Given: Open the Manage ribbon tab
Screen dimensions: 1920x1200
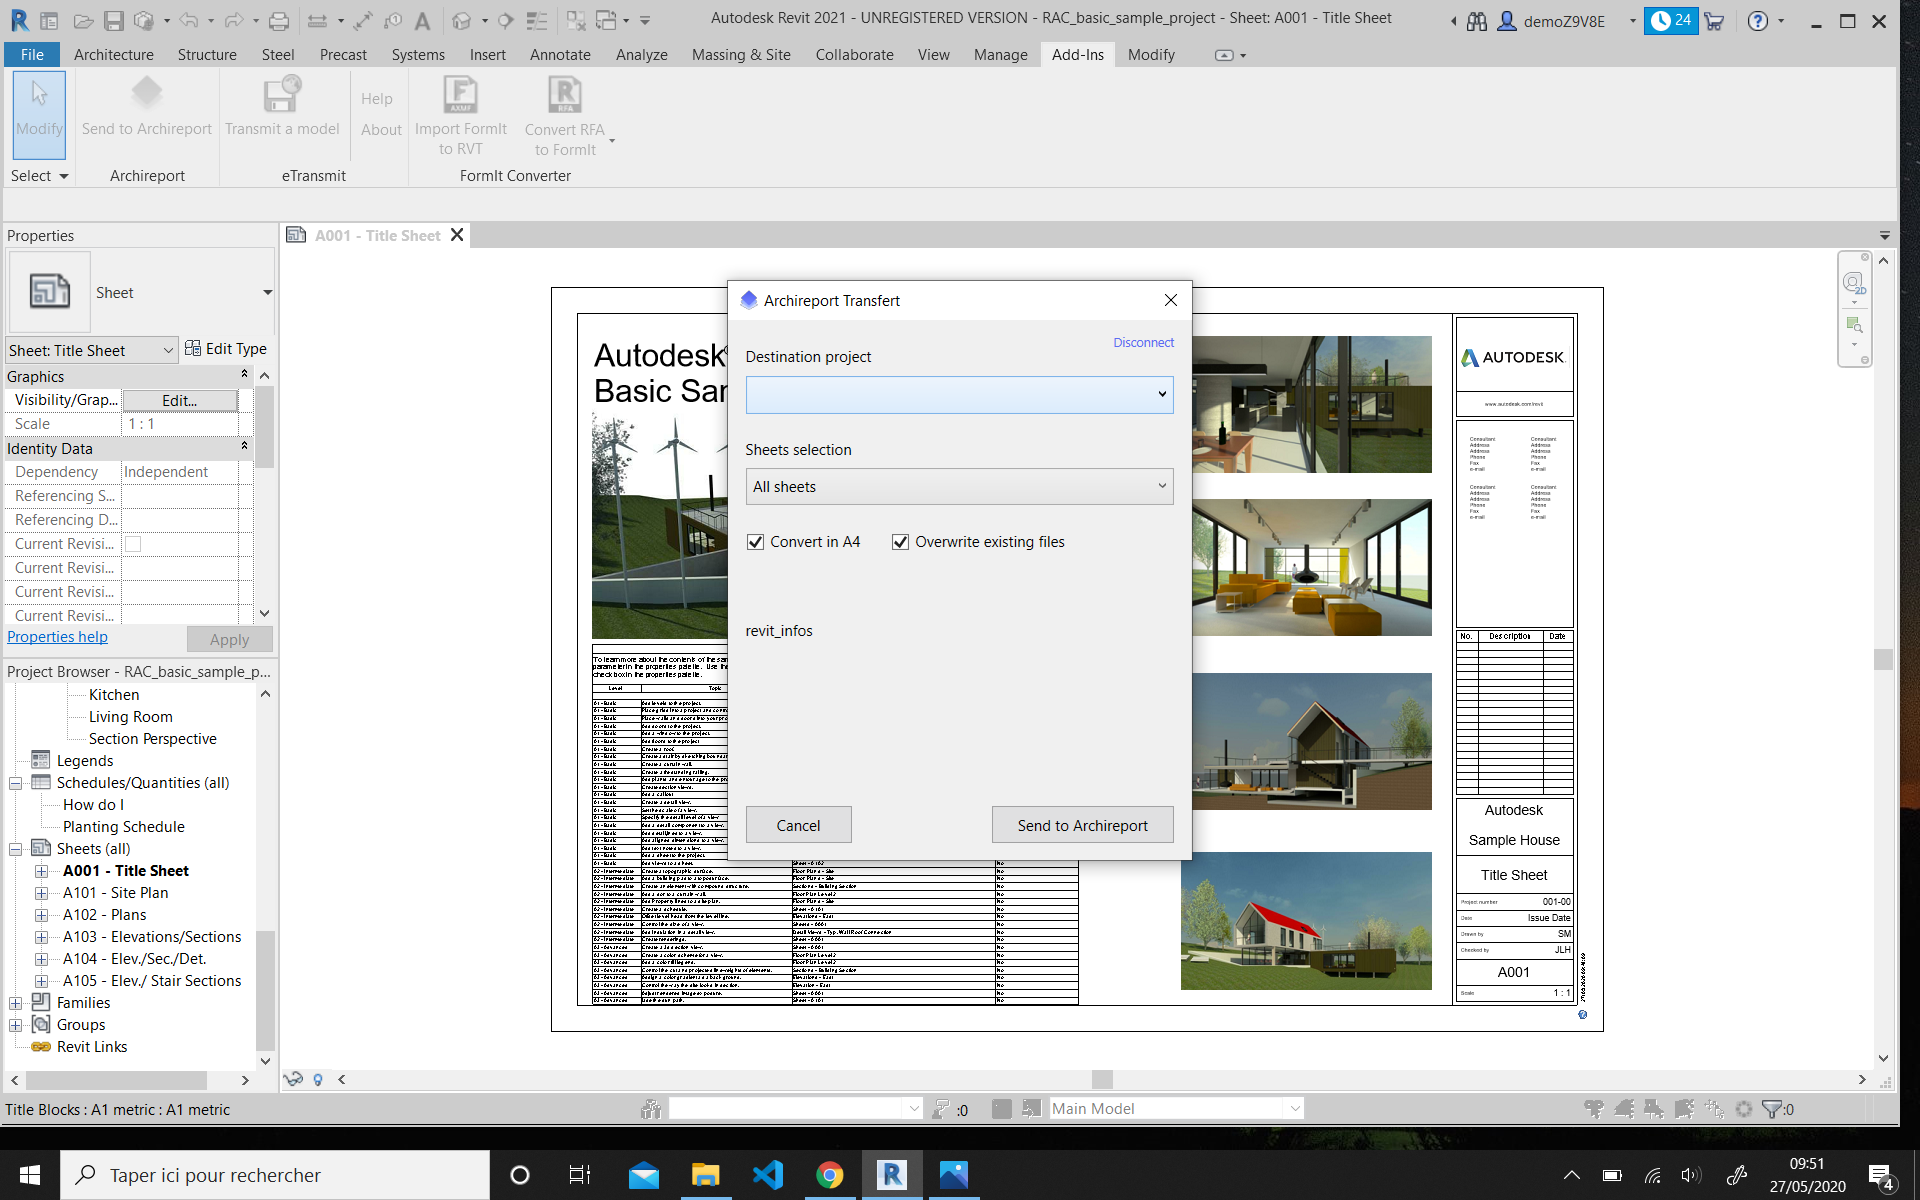Looking at the screenshot, I should [x=1000, y=55].
